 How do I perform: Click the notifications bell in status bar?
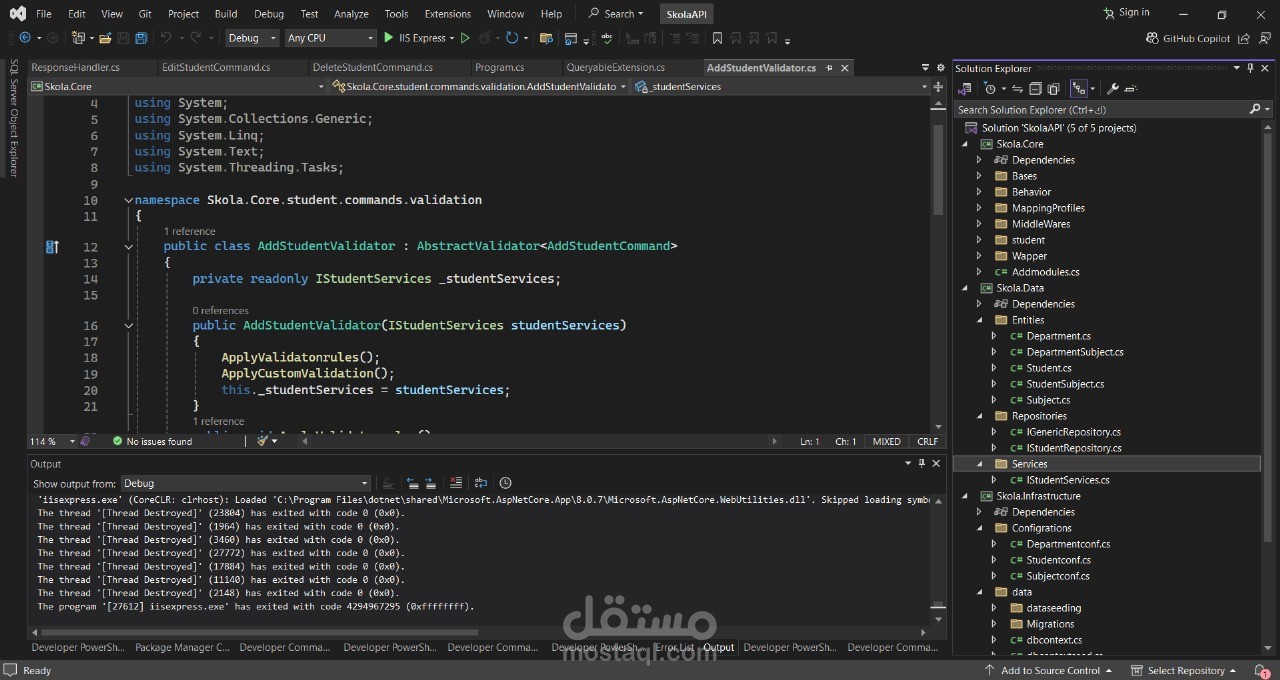pos(1261,671)
